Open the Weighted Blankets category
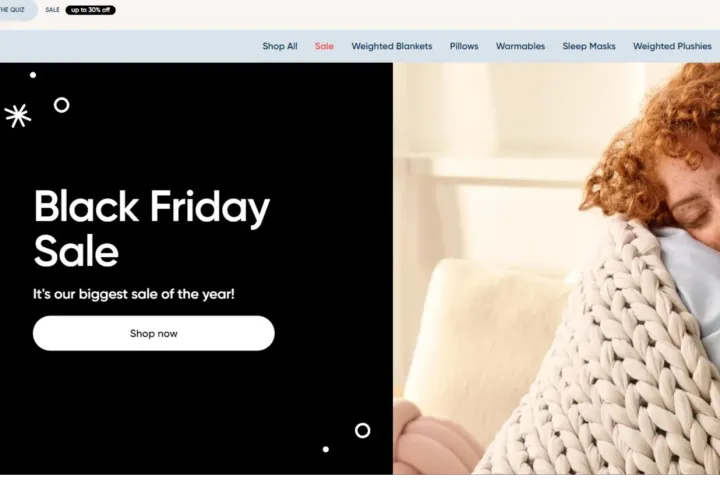The height and width of the screenshot is (480, 720). pyautogui.click(x=392, y=46)
